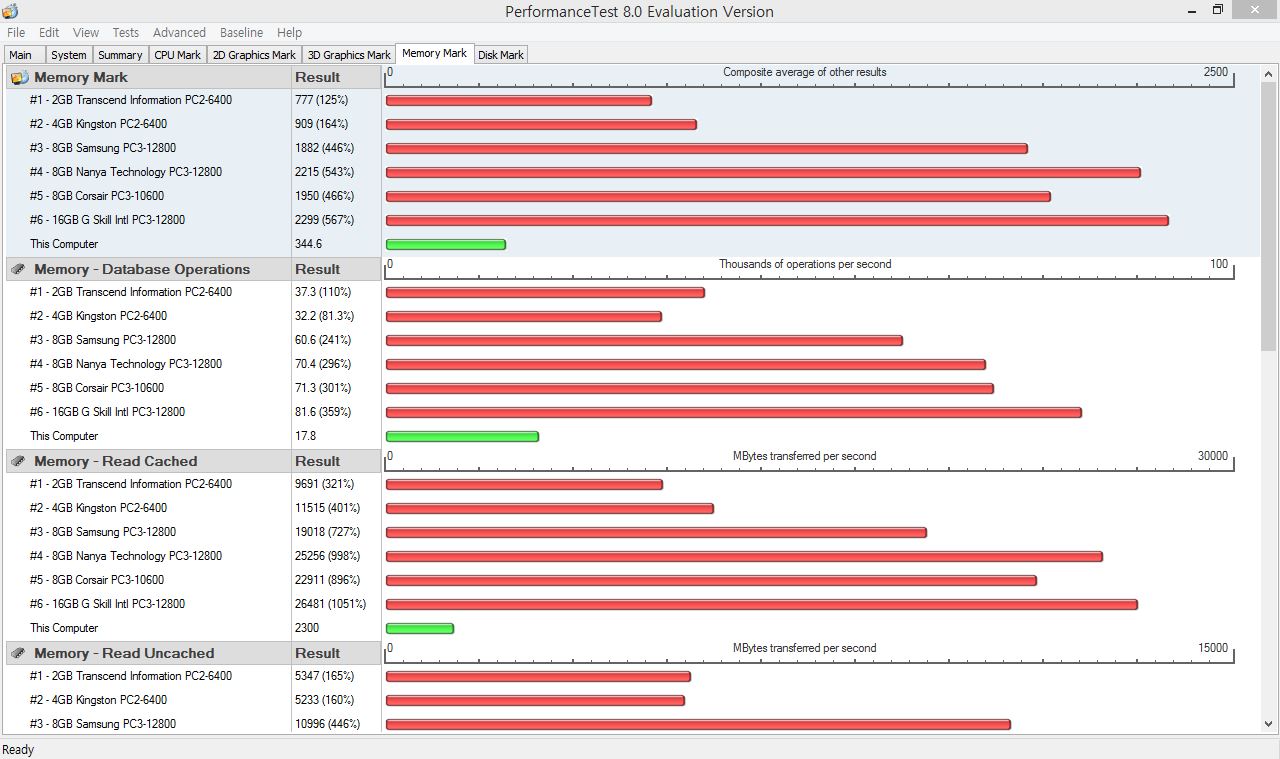The height and width of the screenshot is (759, 1280).
Task: Click the green This Computer bar in Read Cached
Action: tap(420, 628)
